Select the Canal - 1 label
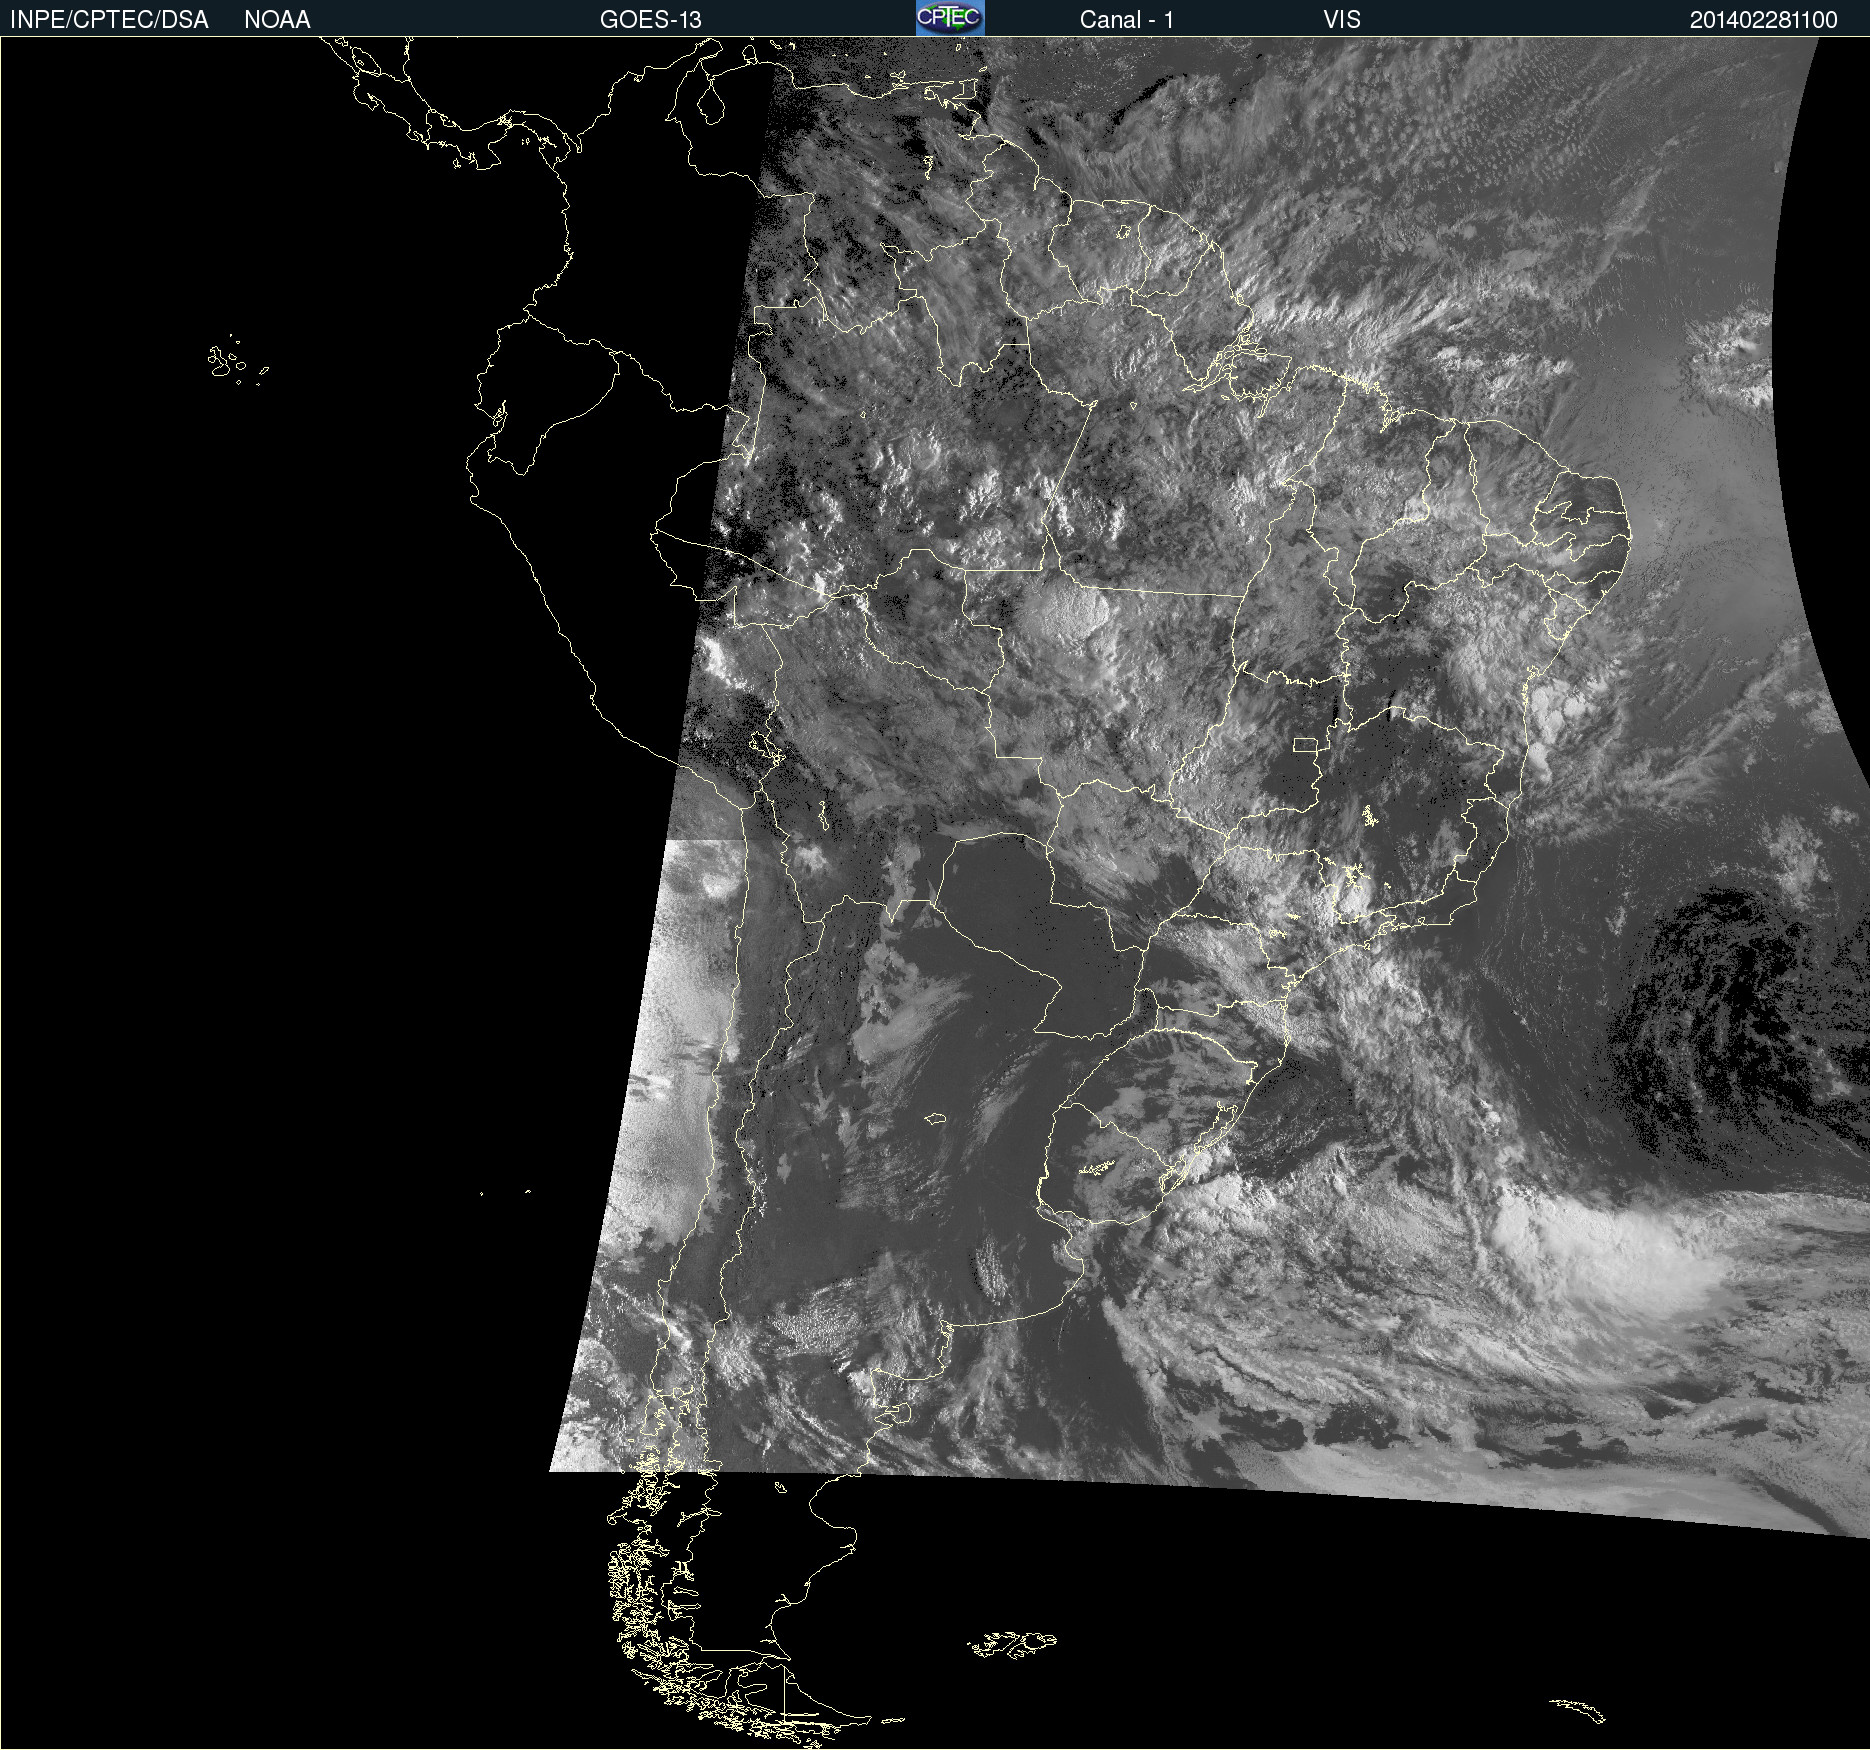 (x=1127, y=20)
